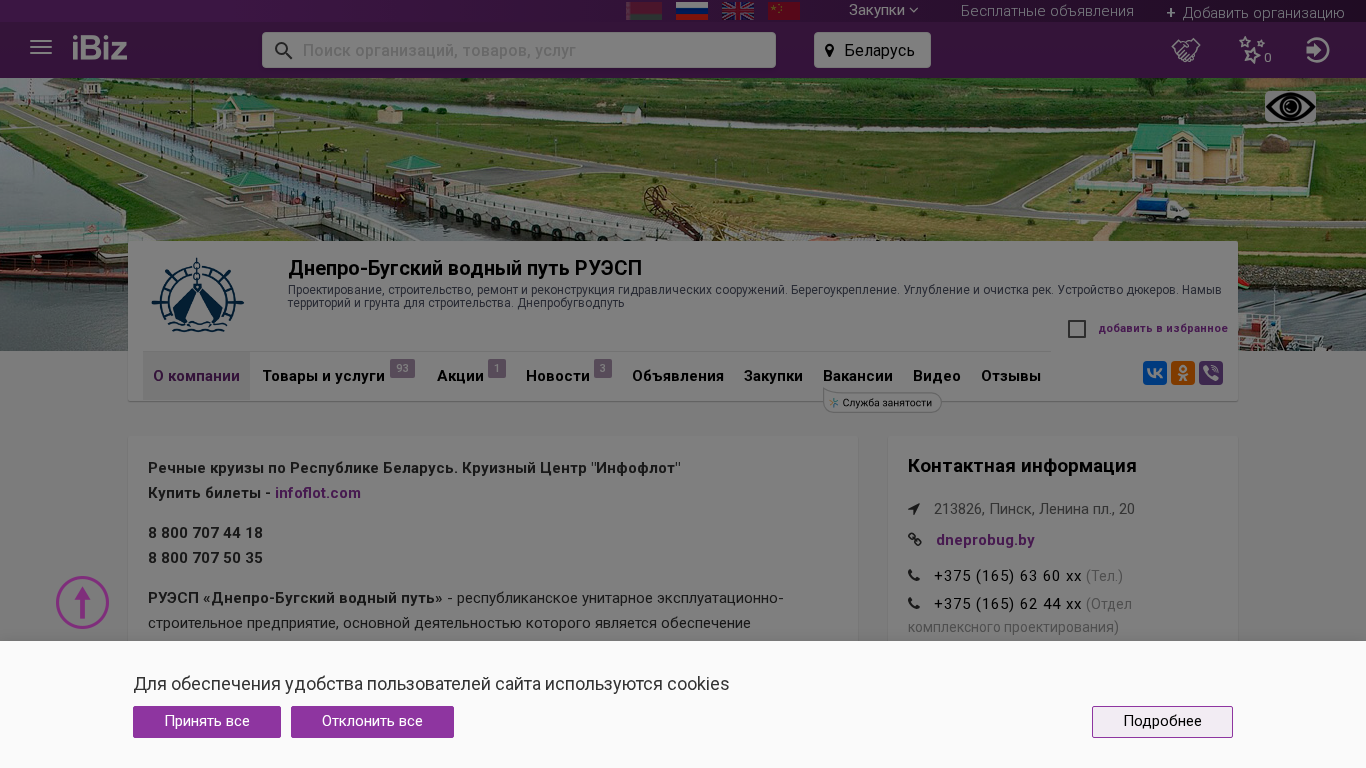Open the 'Объявления' tab

click(678, 376)
